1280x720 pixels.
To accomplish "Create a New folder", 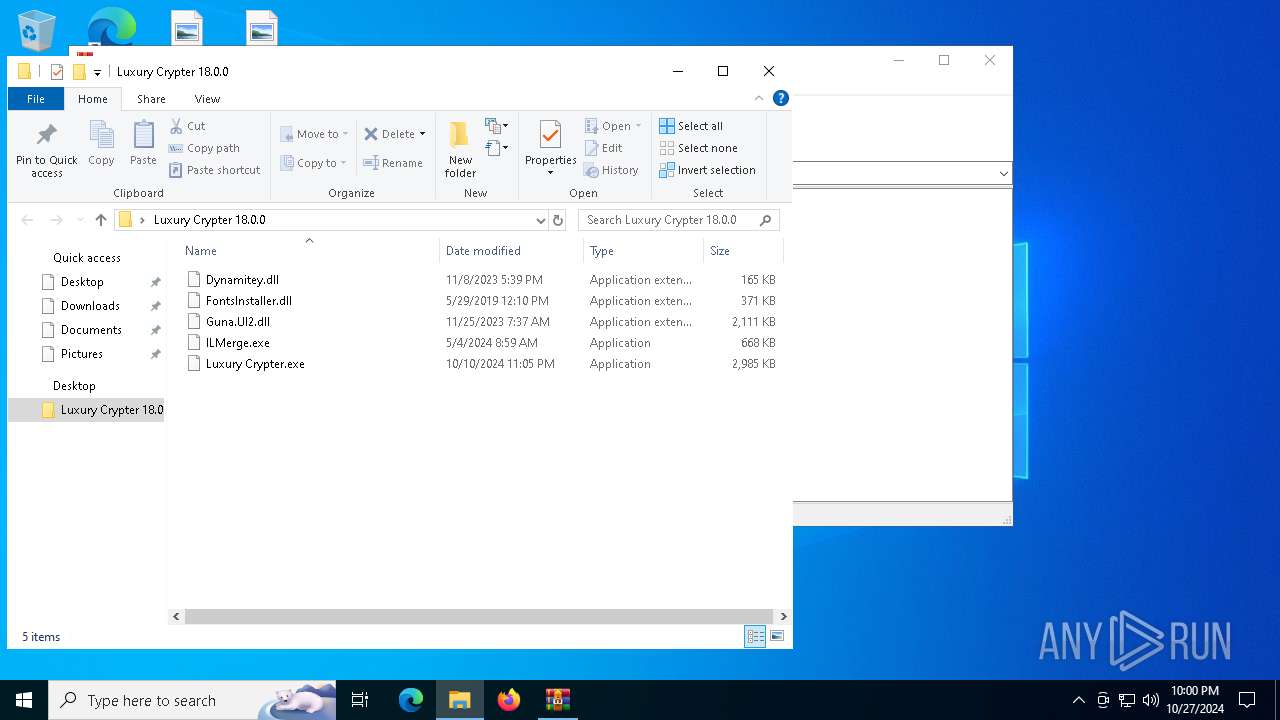I will (460, 149).
